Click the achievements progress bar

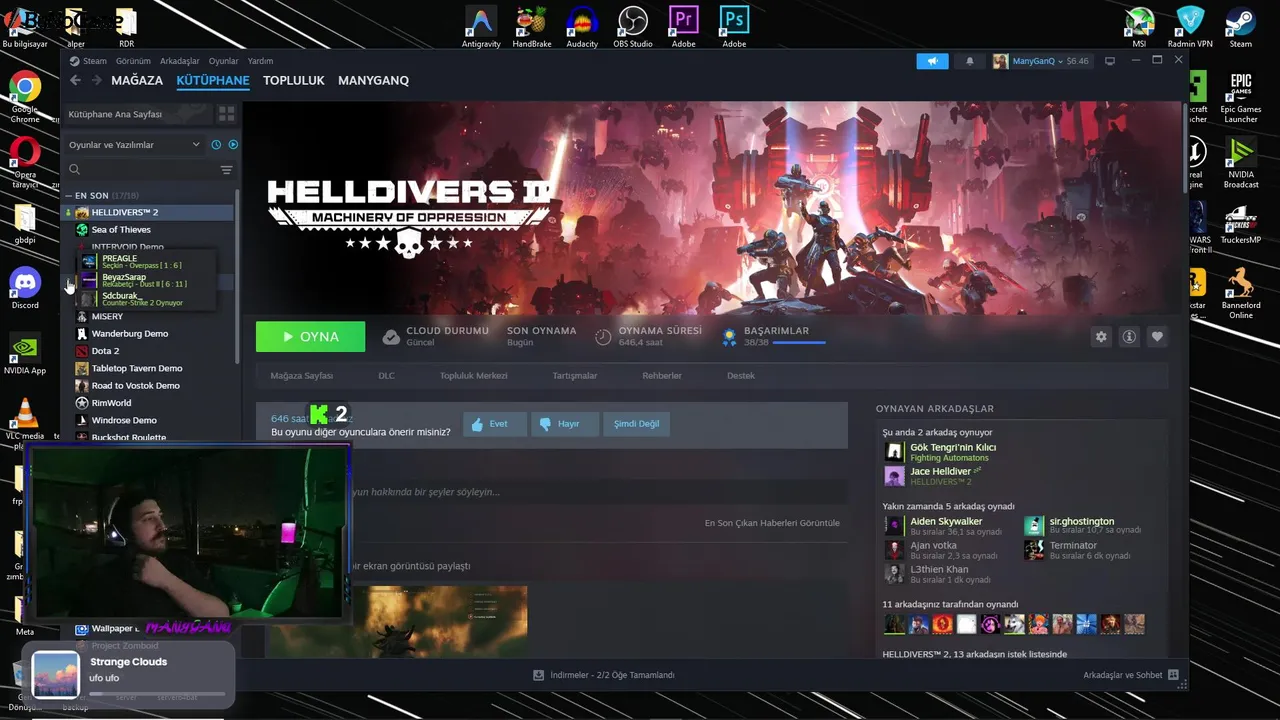pyautogui.click(x=798, y=343)
